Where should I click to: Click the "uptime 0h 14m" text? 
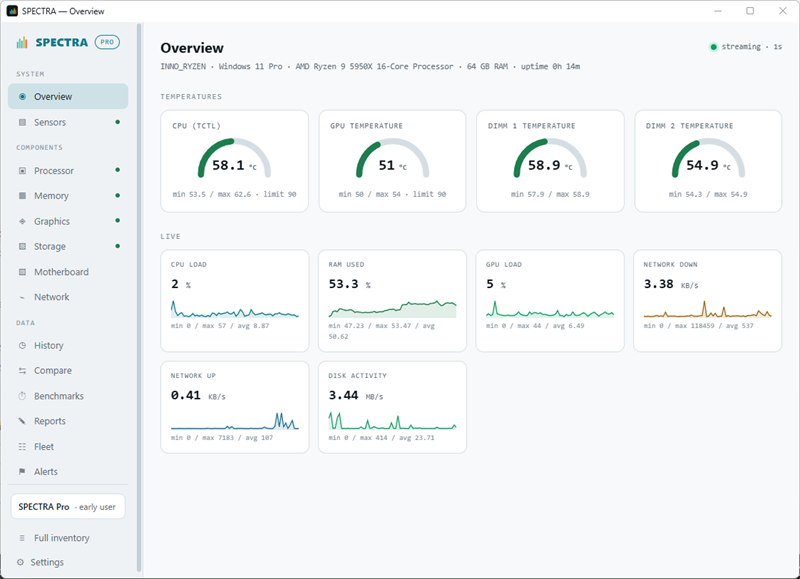(550, 66)
